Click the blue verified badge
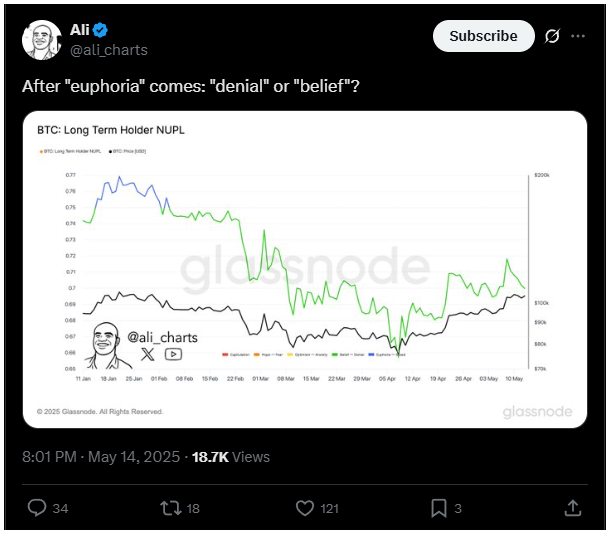The image size is (610, 534). (100, 30)
